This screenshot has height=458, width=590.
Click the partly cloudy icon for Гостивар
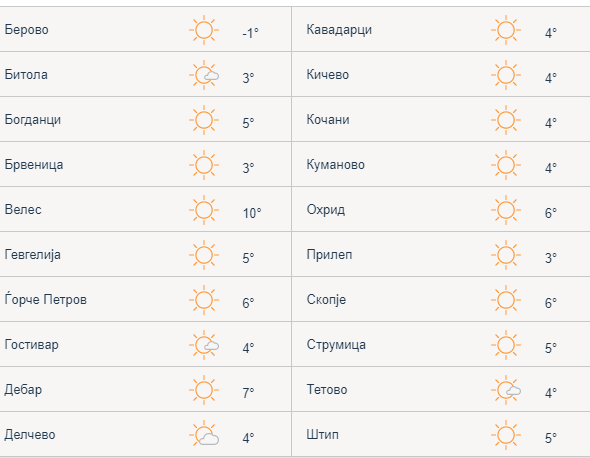tap(204, 345)
